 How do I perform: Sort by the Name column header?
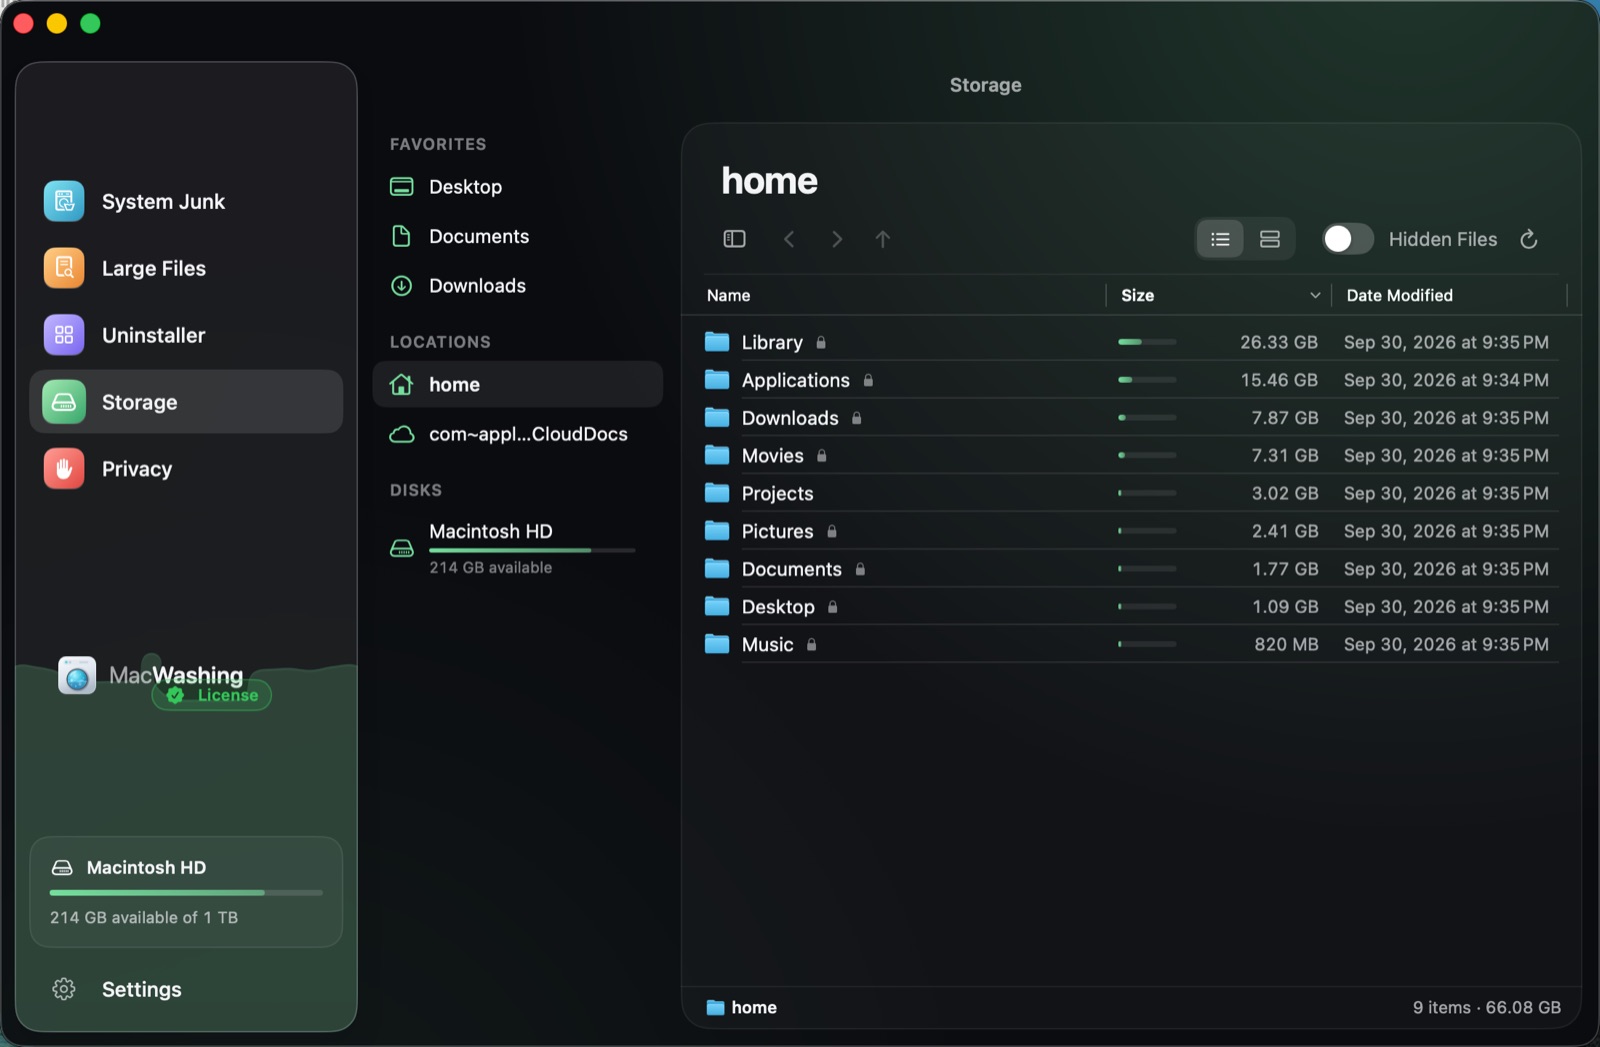(x=729, y=295)
